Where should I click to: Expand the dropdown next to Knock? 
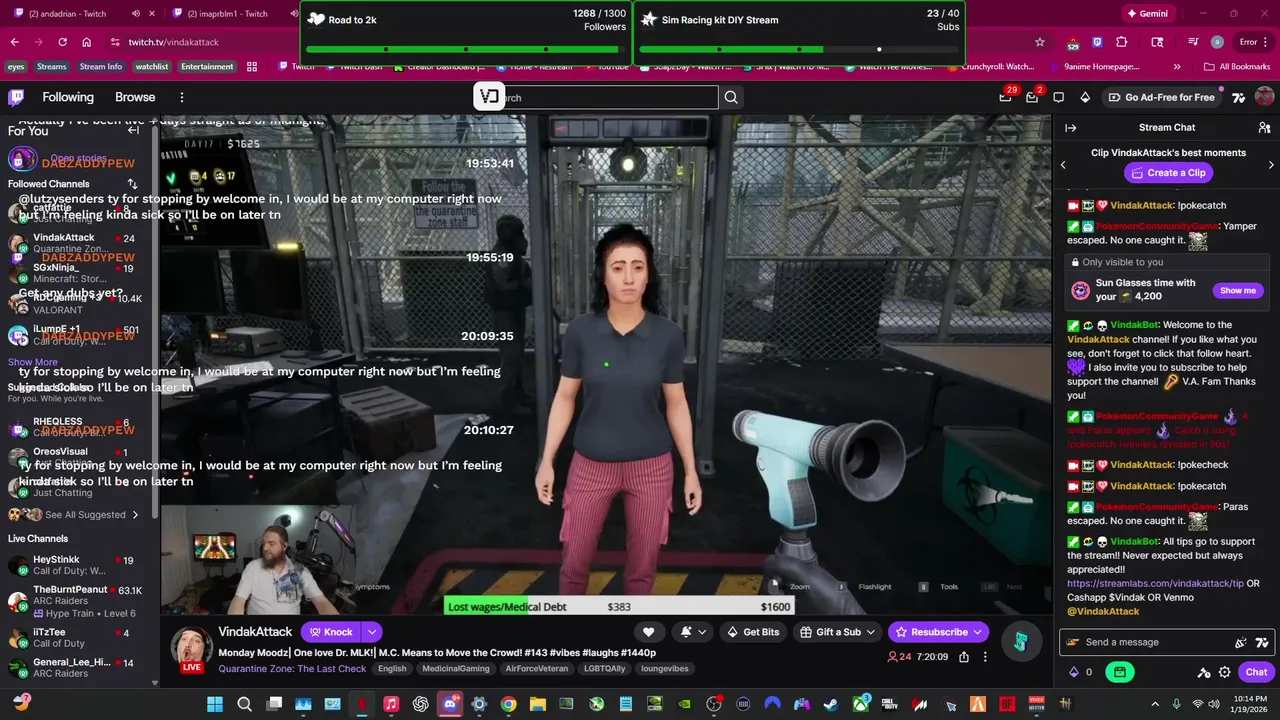pyautogui.click(x=371, y=632)
